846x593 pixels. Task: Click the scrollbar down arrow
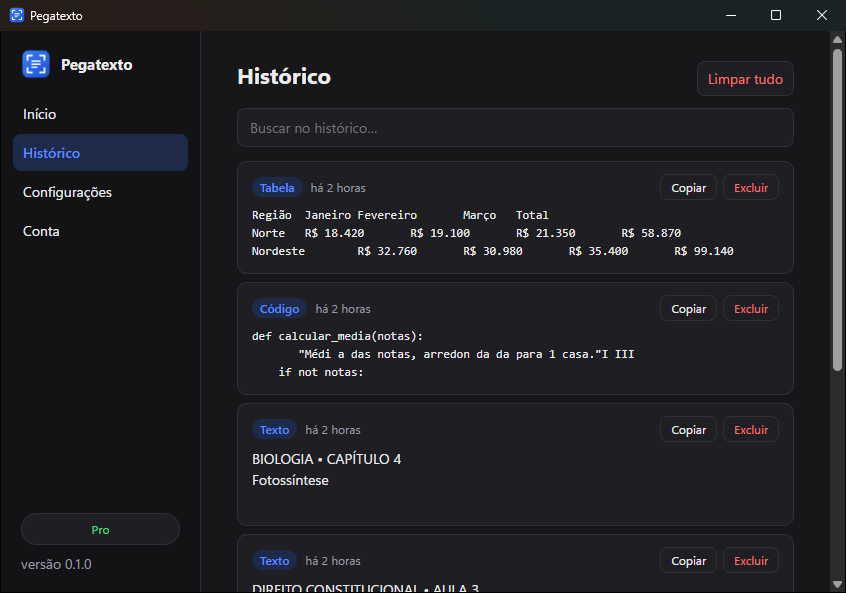[x=837, y=584]
